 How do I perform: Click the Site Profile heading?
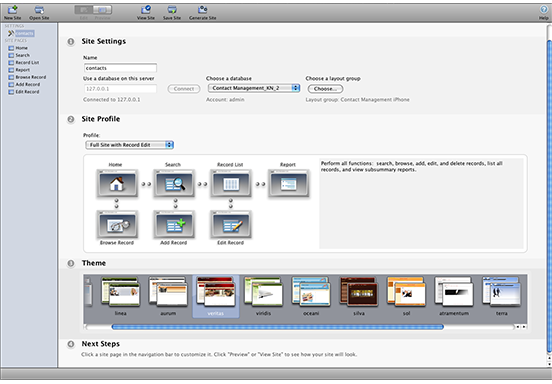click(x=101, y=119)
